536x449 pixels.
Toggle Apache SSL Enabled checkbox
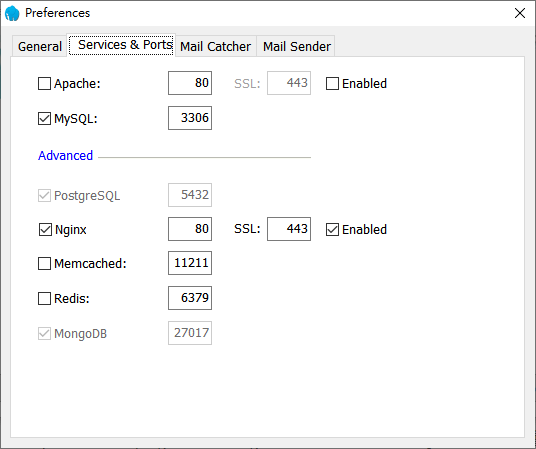point(332,83)
